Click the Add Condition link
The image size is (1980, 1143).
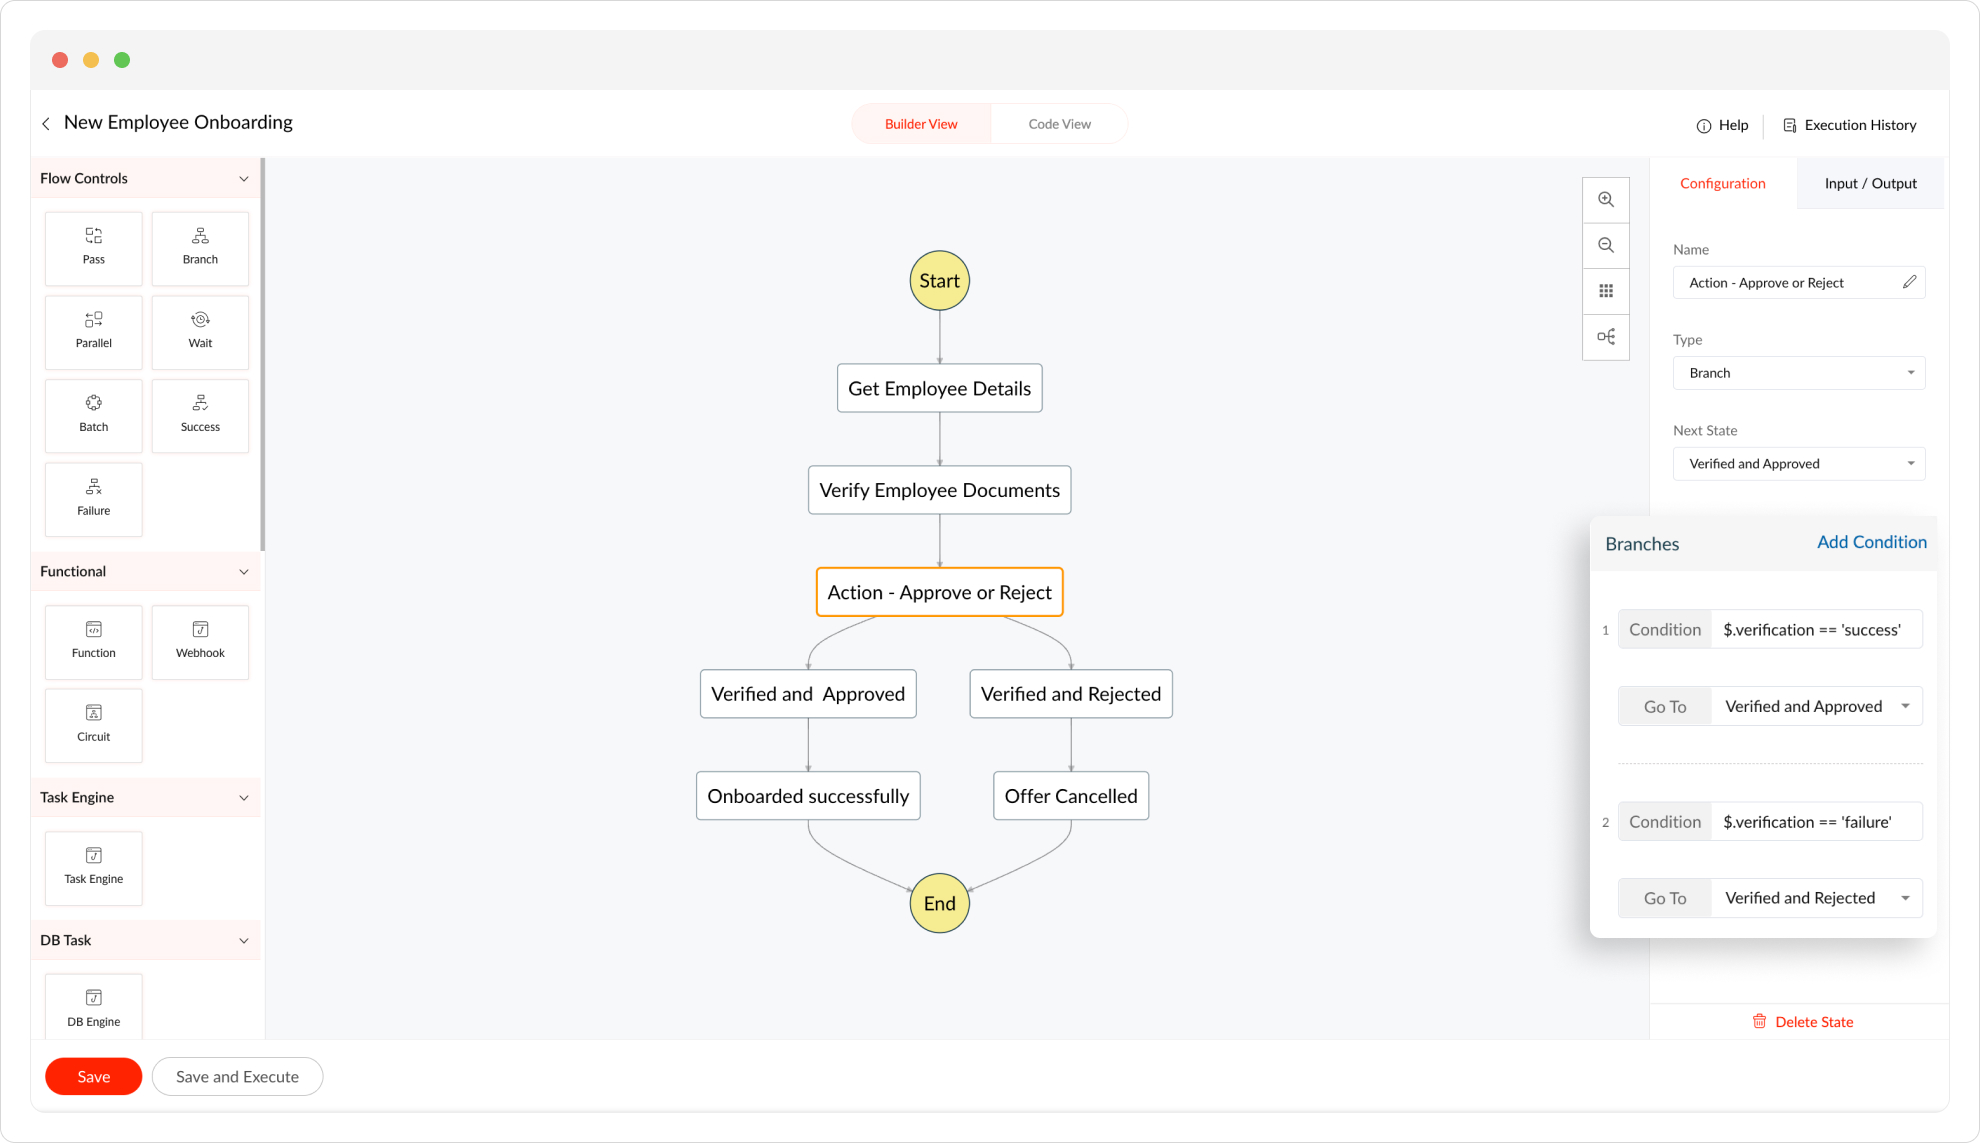point(1871,542)
